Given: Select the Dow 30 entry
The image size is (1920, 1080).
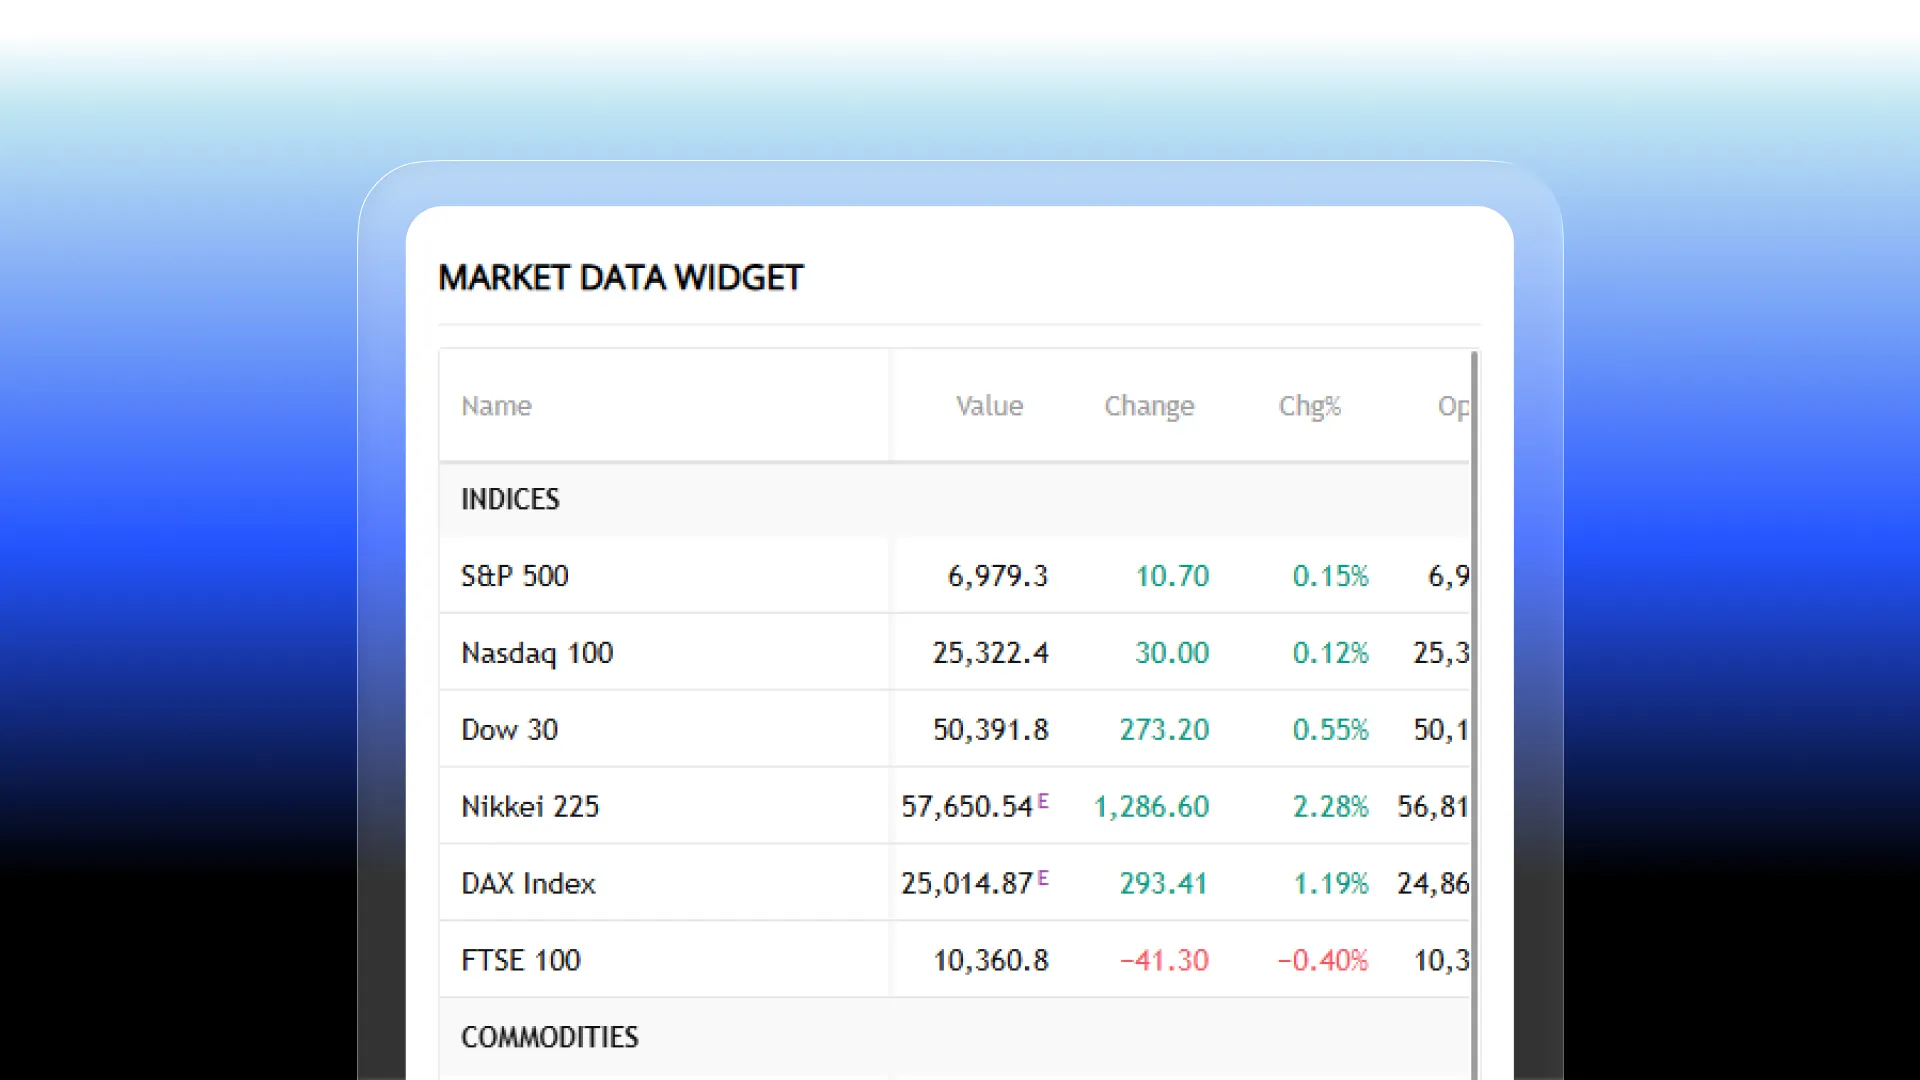Looking at the screenshot, I should 509,730.
